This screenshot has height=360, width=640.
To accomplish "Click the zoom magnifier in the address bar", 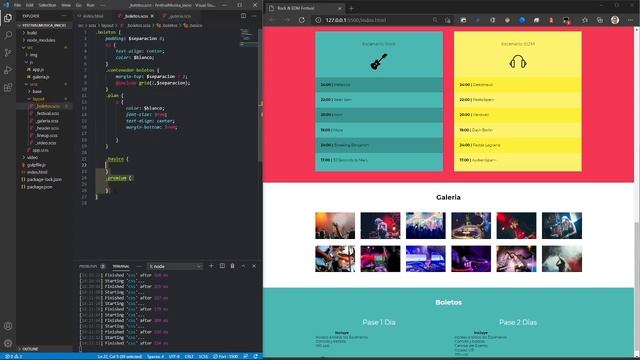I will pyautogui.click(x=435, y=20).
